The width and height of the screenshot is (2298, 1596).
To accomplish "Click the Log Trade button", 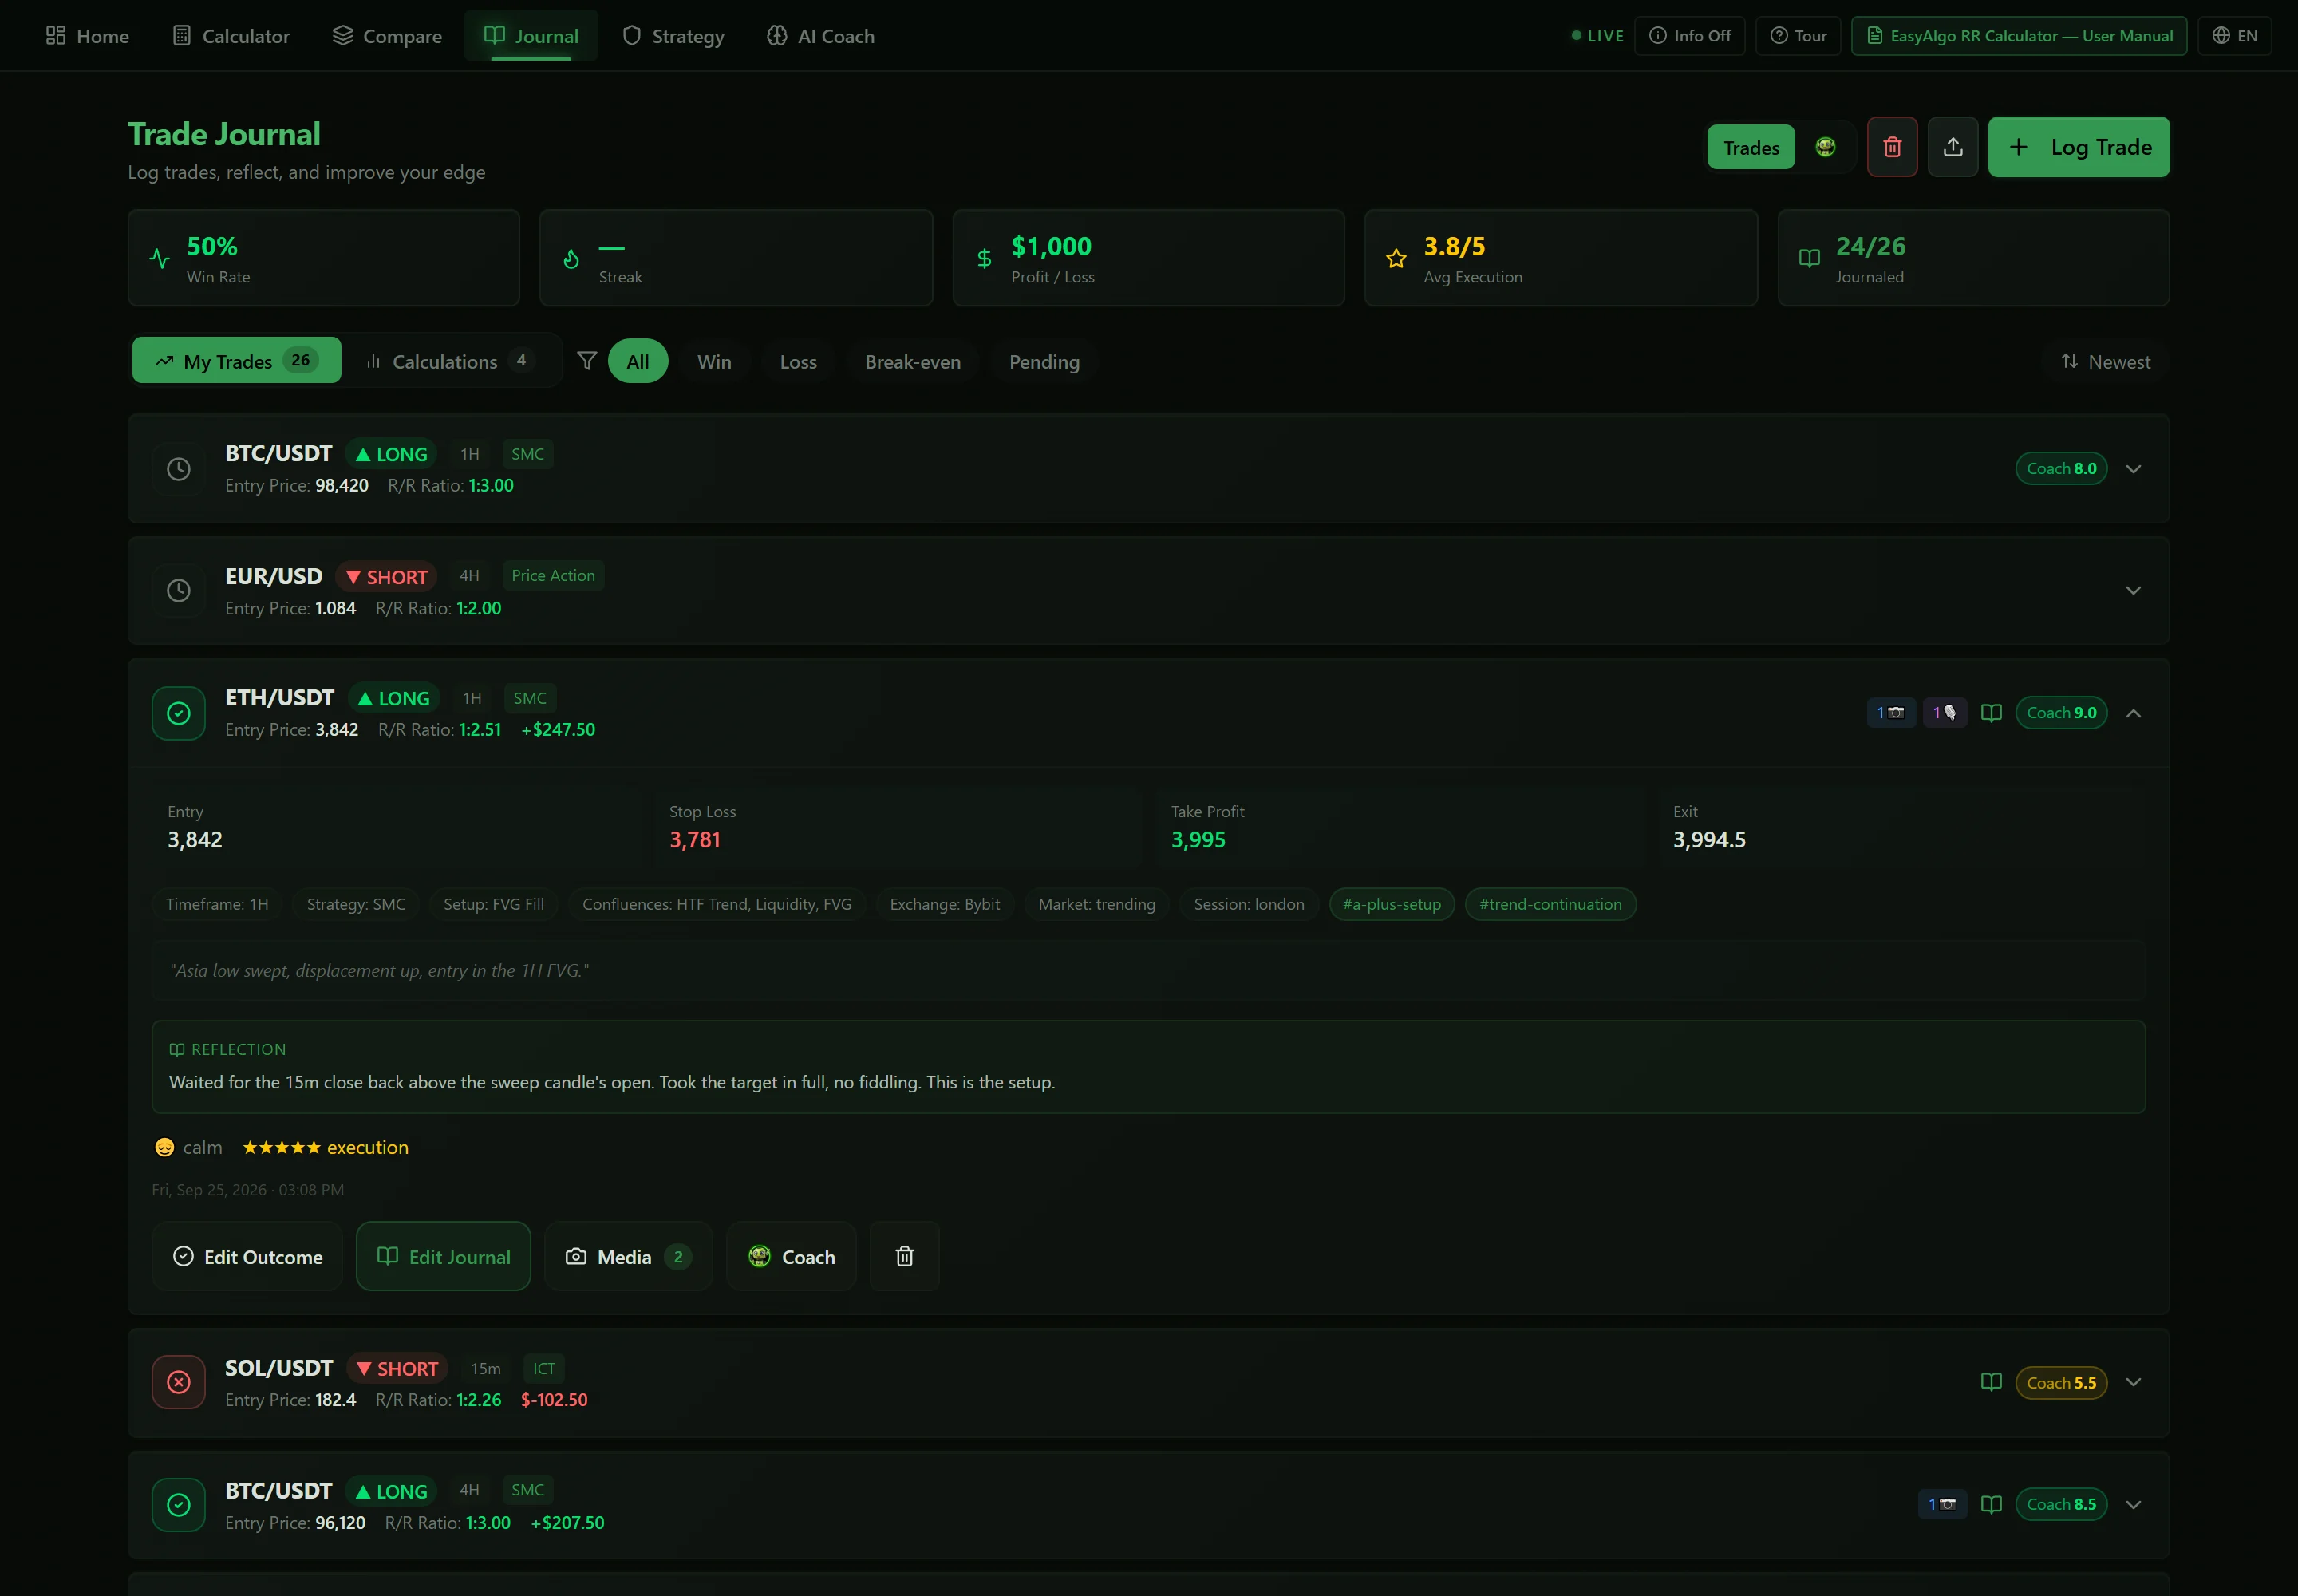I will pyautogui.click(x=2078, y=147).
